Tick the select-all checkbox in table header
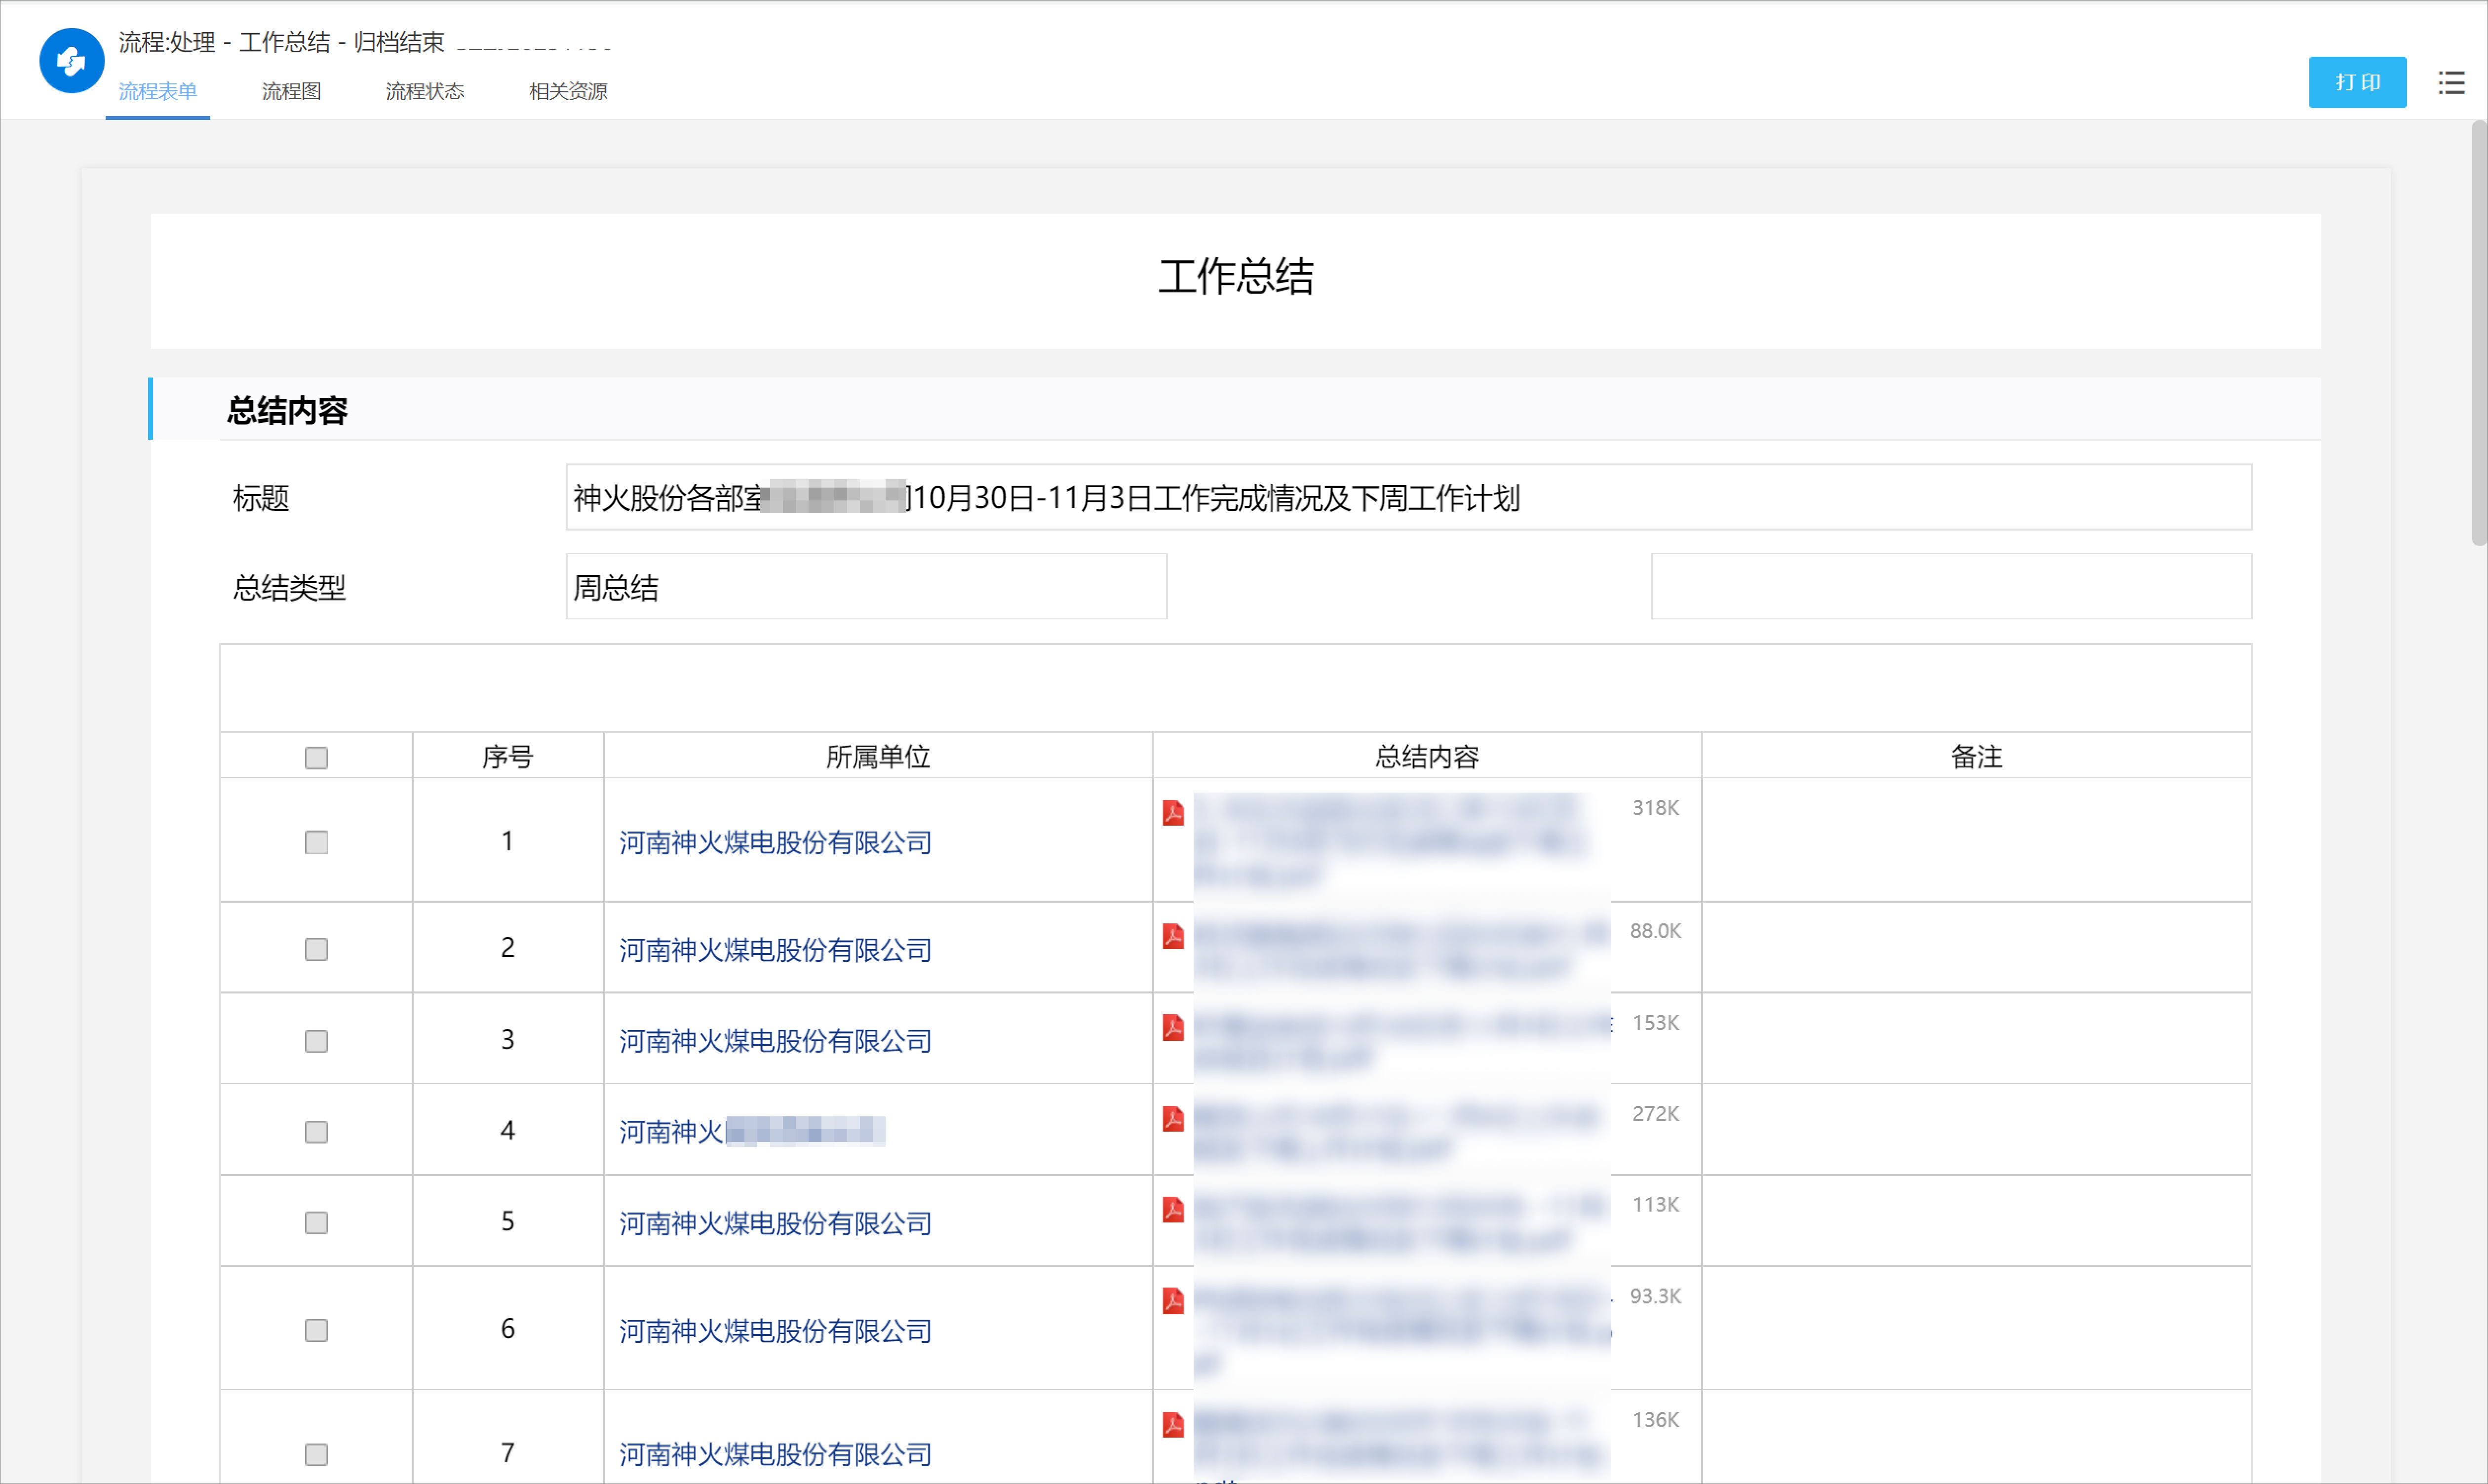 point(316,758)
